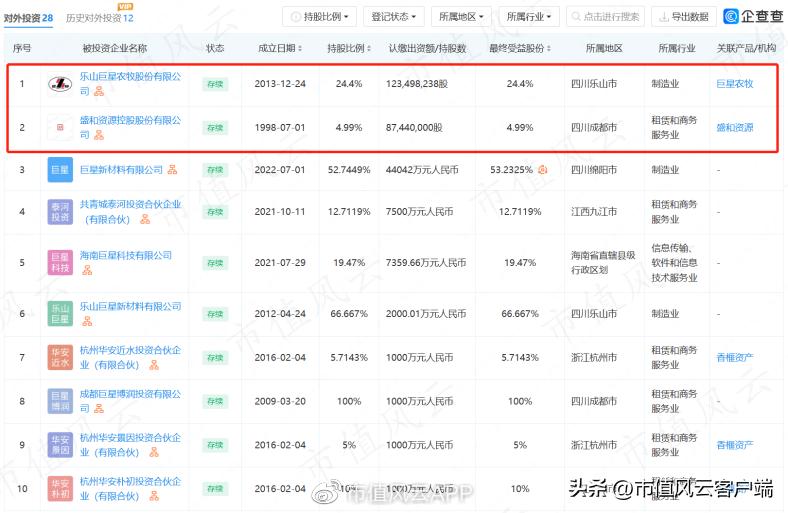Screen dimensions: 788x513
Task: Select 江西九江市 region cell
Action: point(594,212)
